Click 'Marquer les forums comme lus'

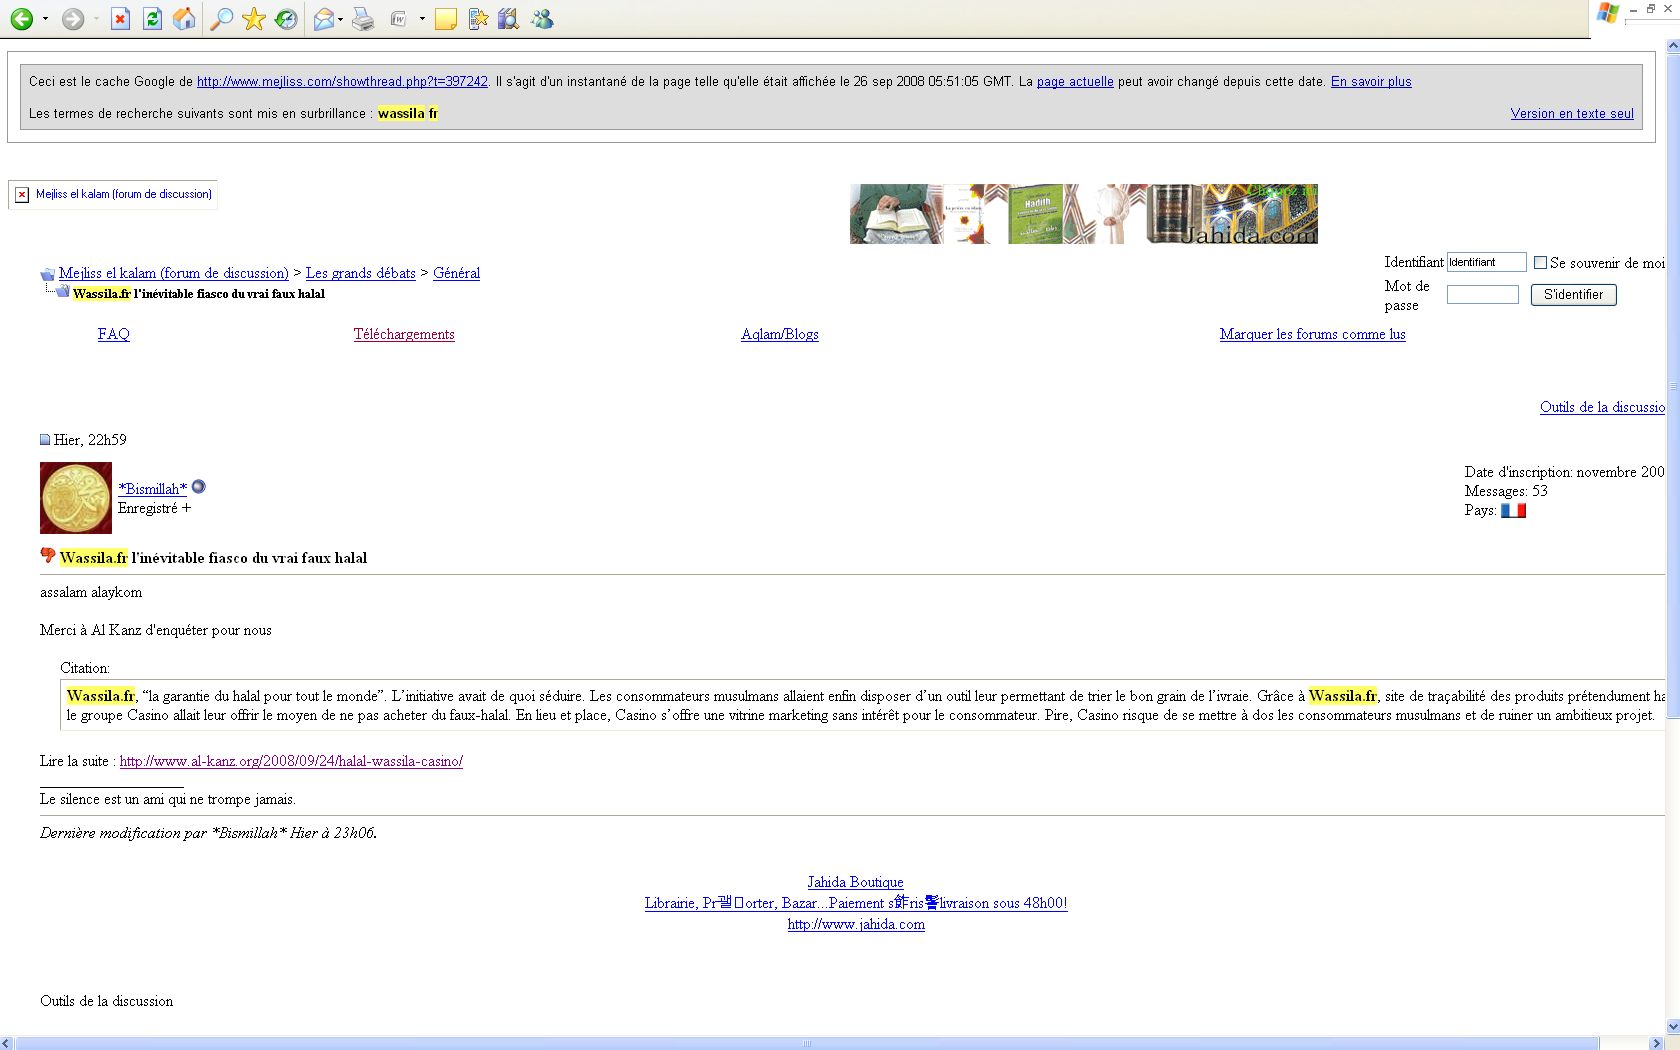(1312, 334)
